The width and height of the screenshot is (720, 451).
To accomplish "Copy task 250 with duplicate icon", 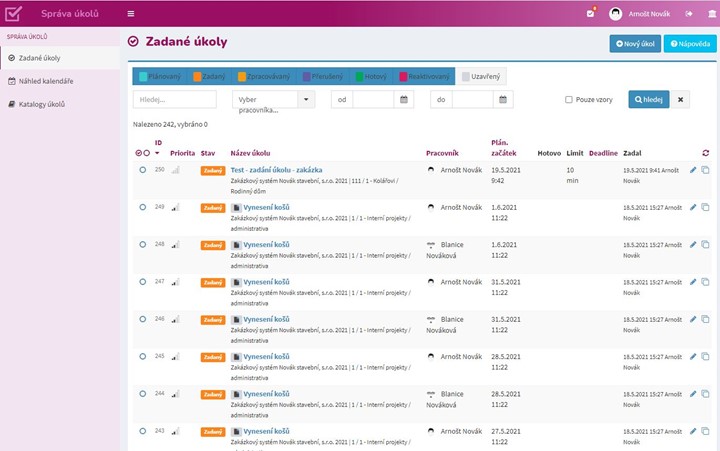I will click(x=705, y=170).
